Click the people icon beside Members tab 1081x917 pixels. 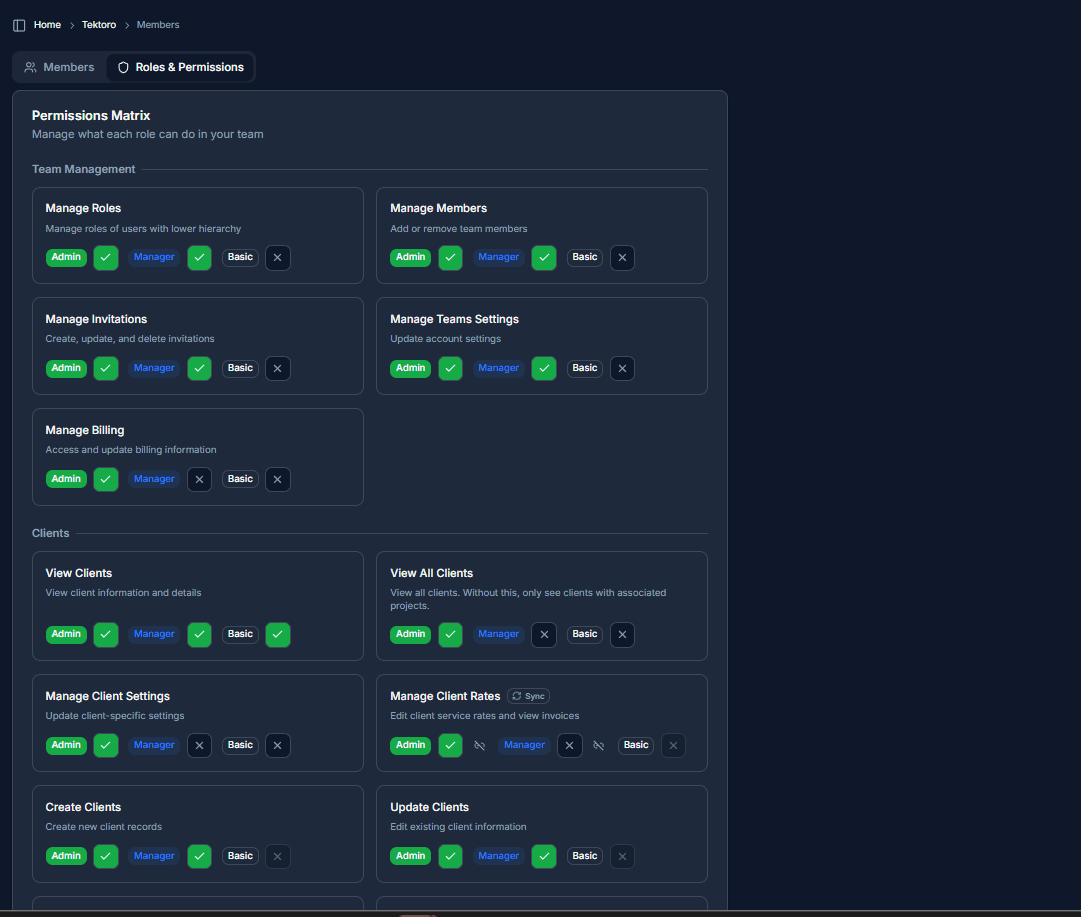click(x=31, y=68)
